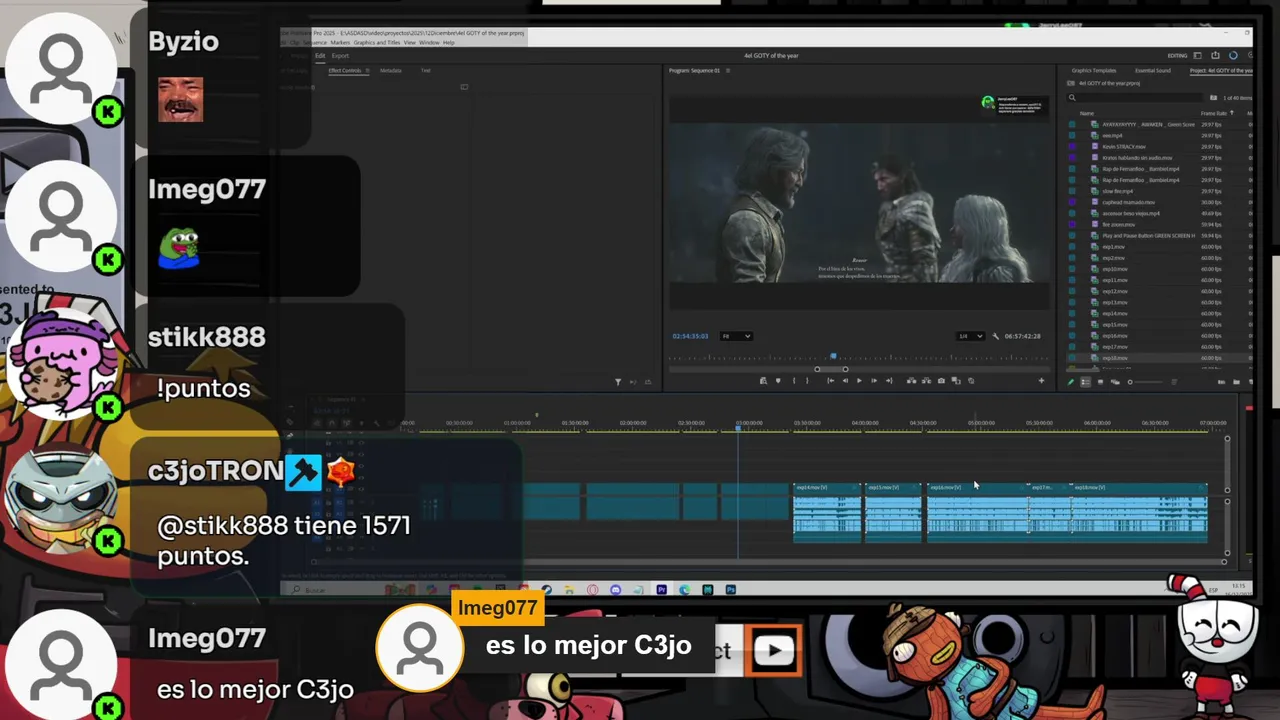The width and height of the screenshot is (1280, 720).
Task: Switch to the Essential Sound tab
Action: click(x=1153, y=70)
